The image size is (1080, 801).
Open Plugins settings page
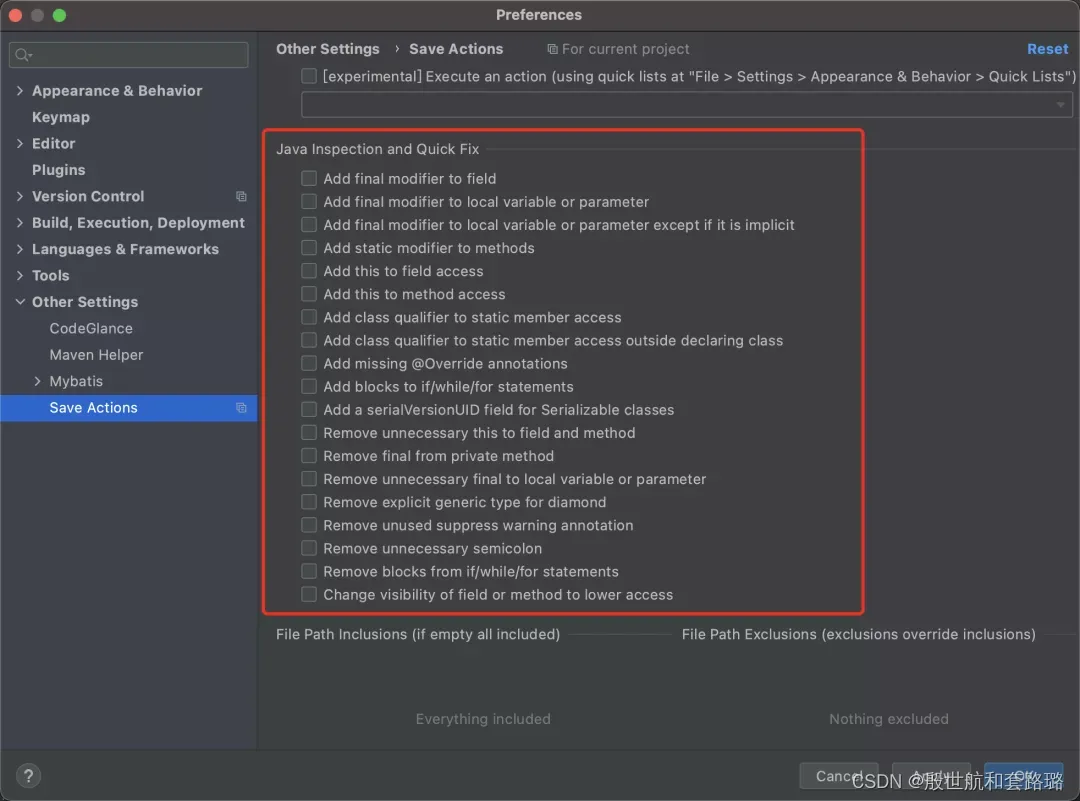[x=59, y=170]
